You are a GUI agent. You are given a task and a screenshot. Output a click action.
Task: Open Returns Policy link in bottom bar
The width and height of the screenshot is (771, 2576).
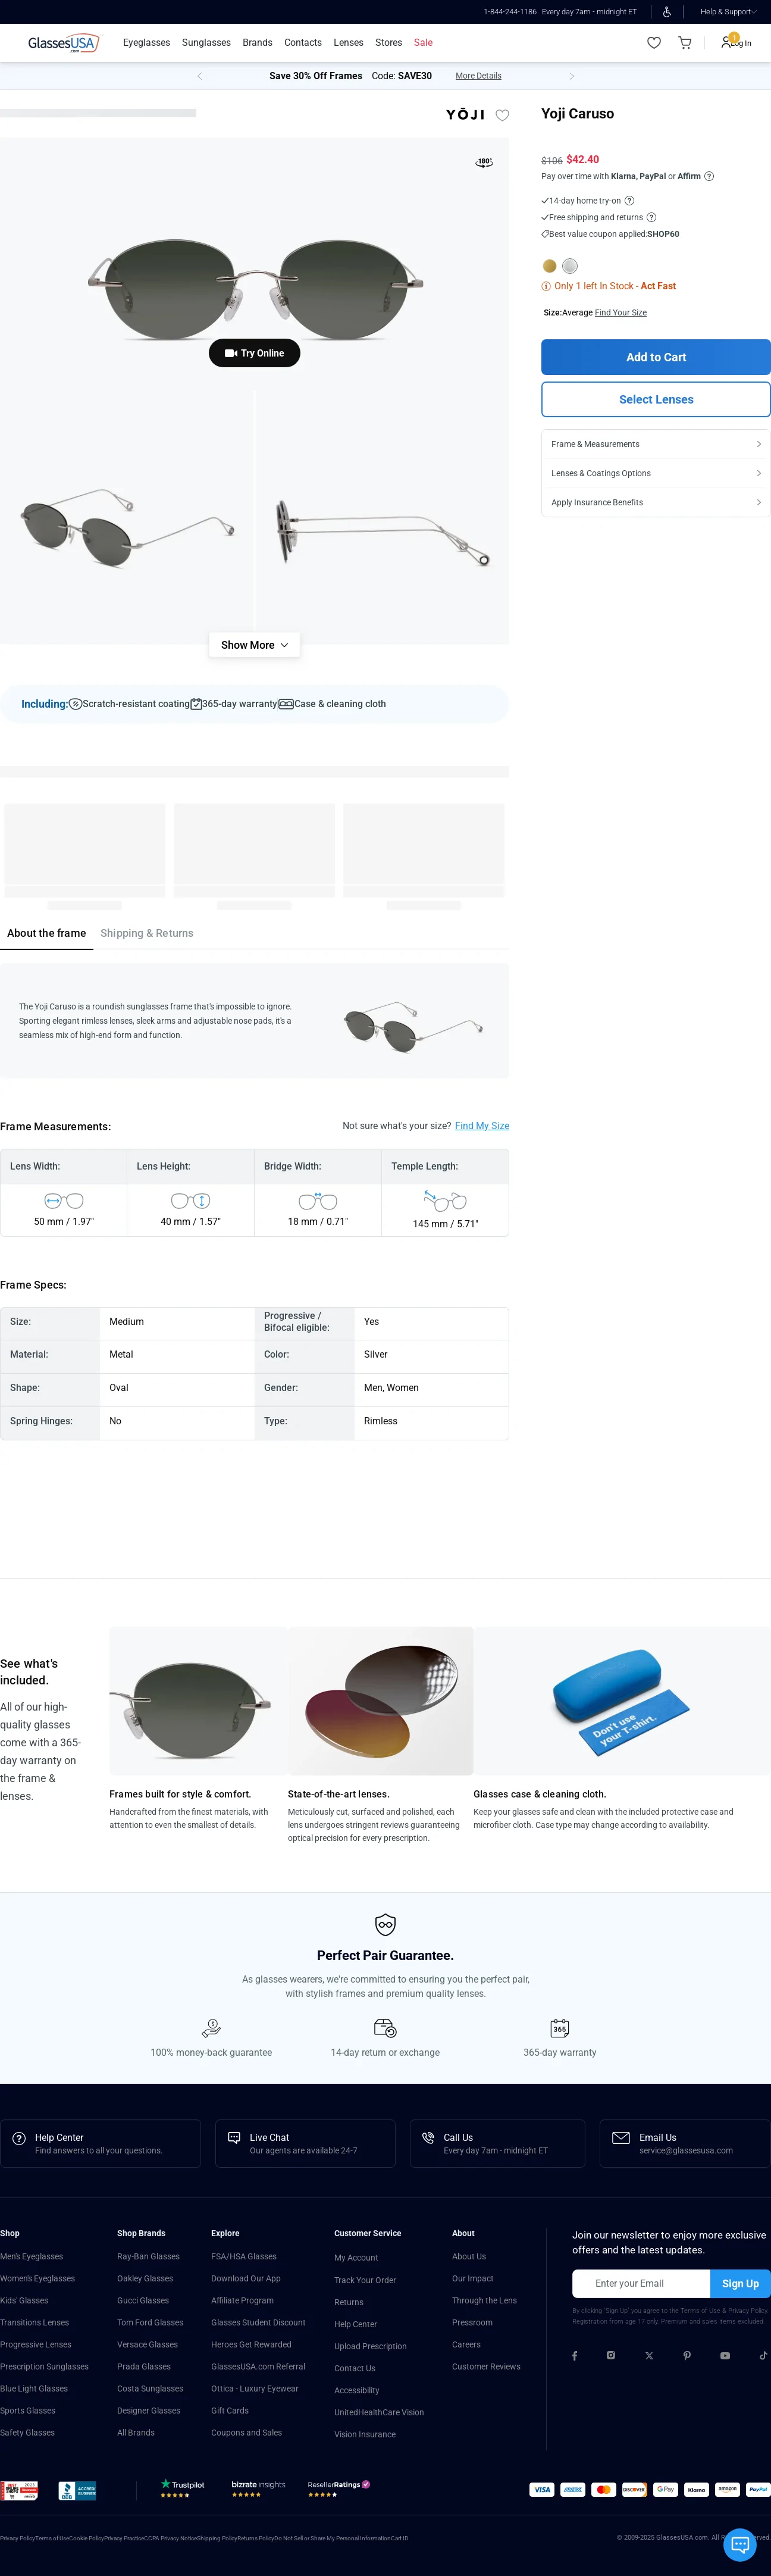tap(256, 2538)
